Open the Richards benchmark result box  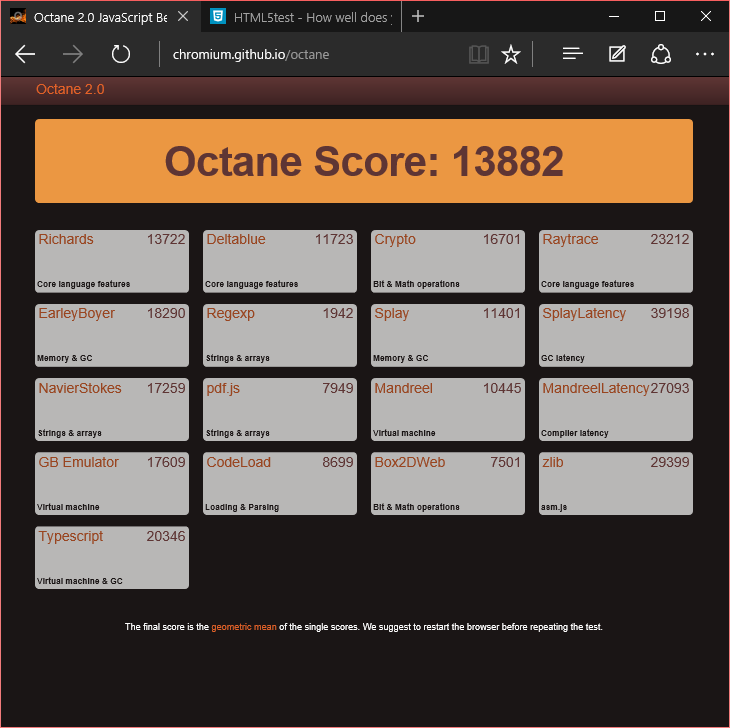coord(112,261)
